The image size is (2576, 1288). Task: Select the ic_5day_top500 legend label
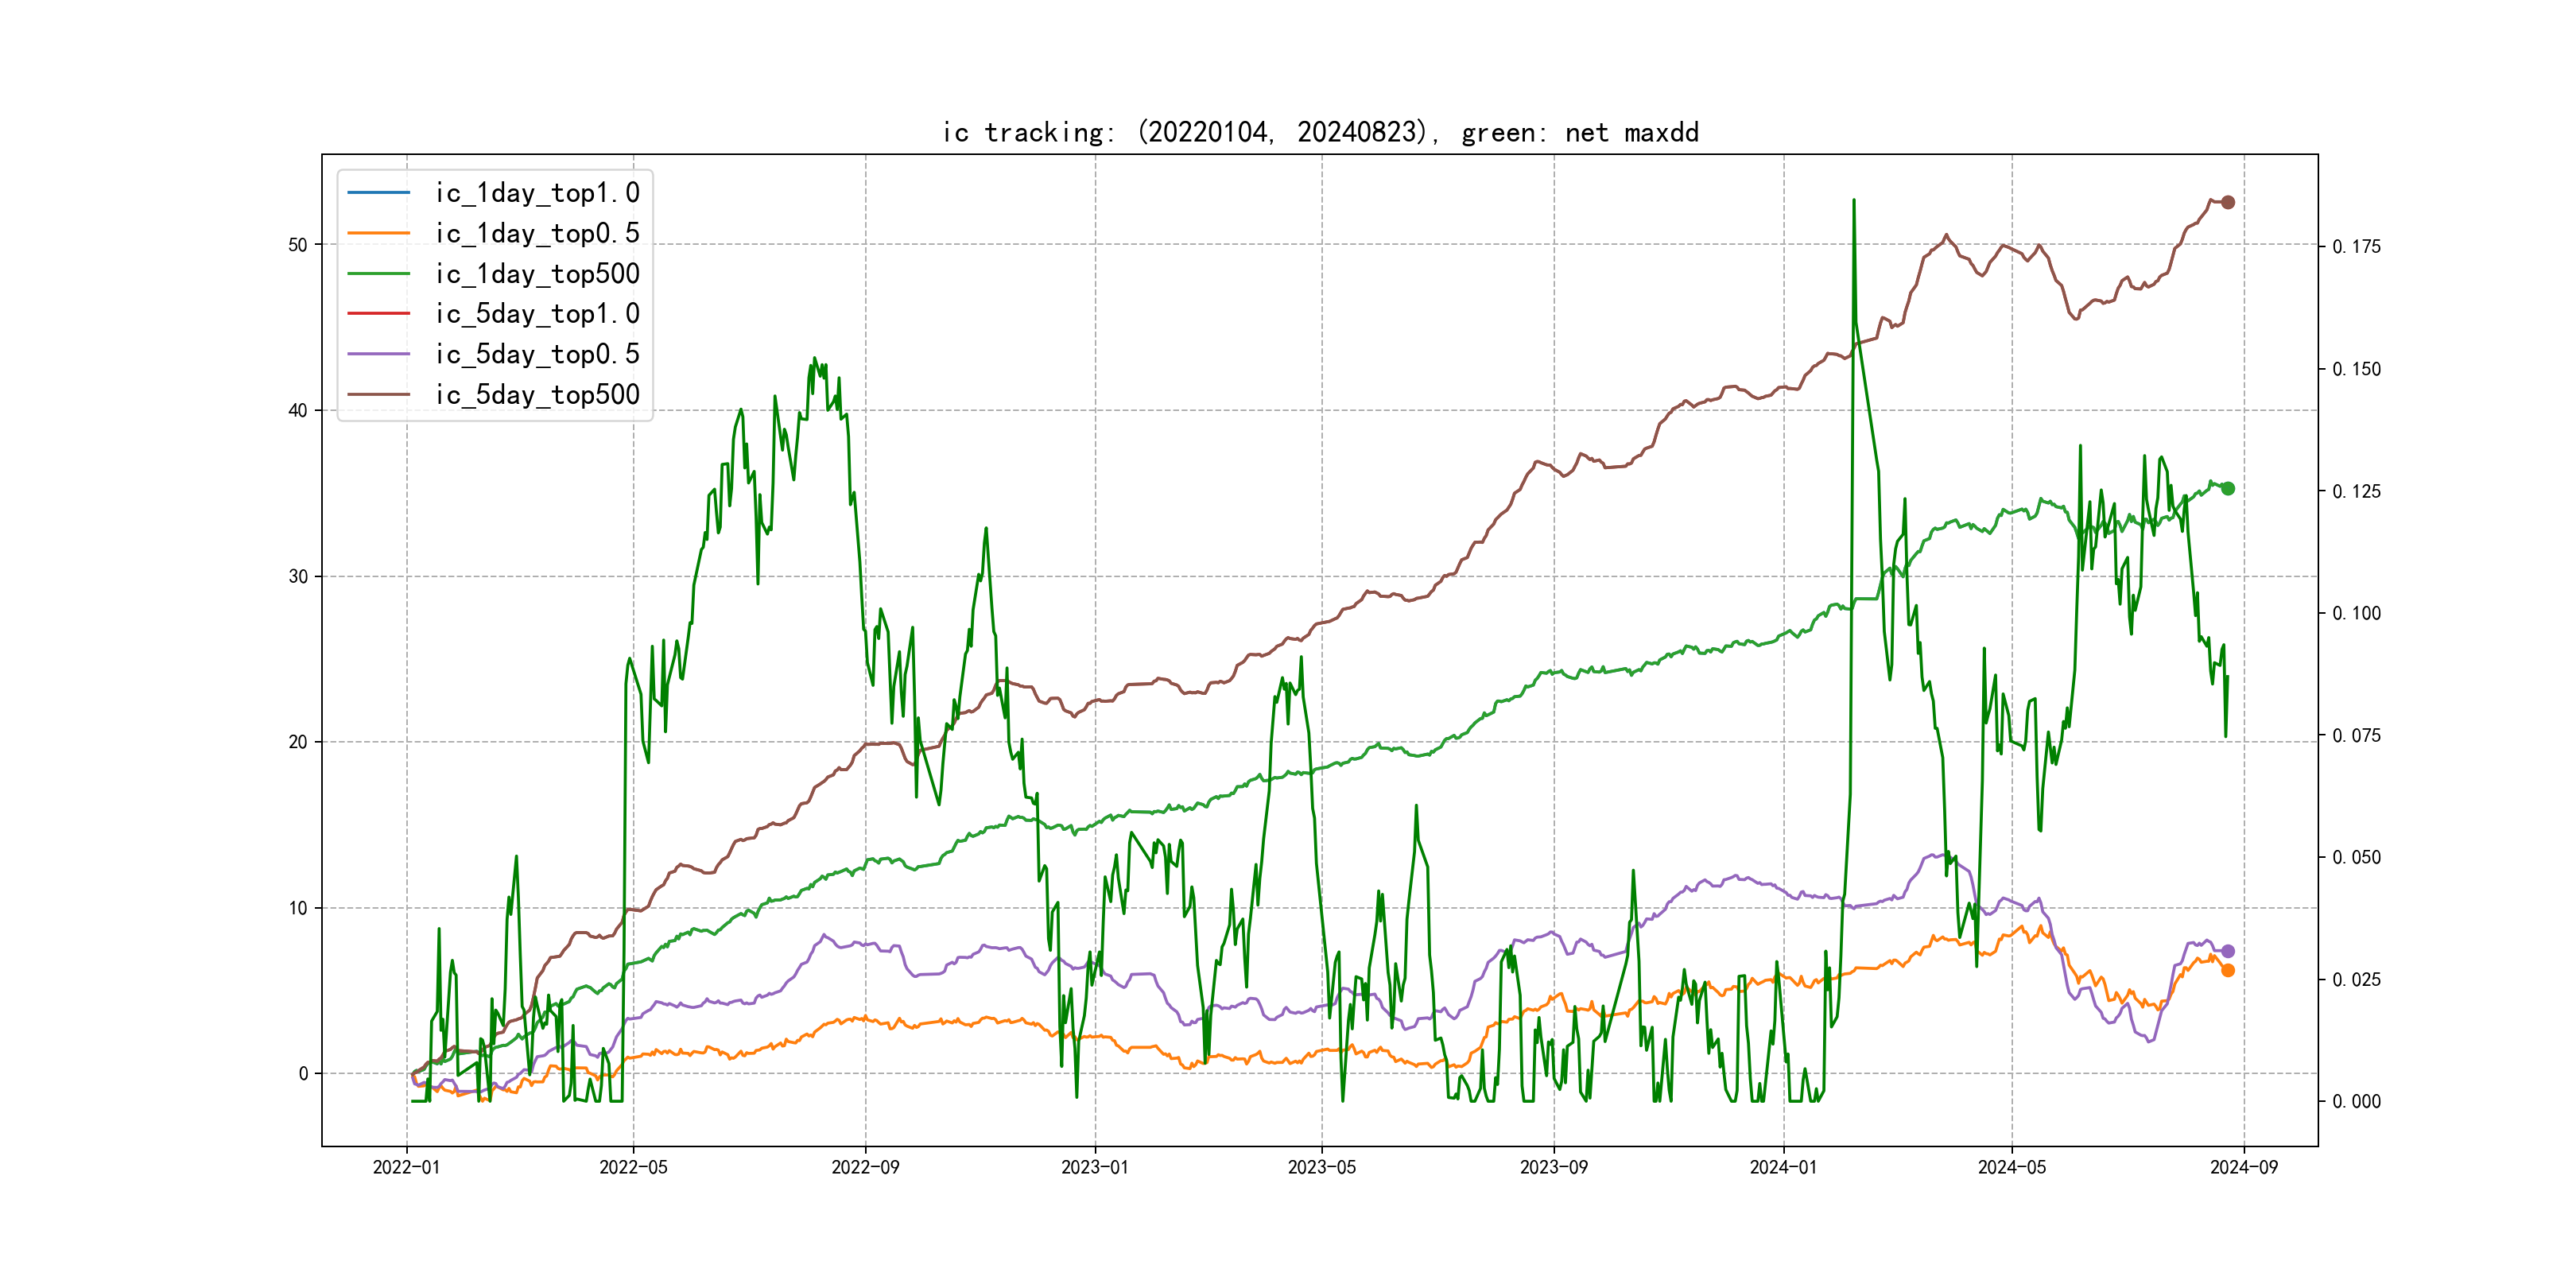[537, 394]
